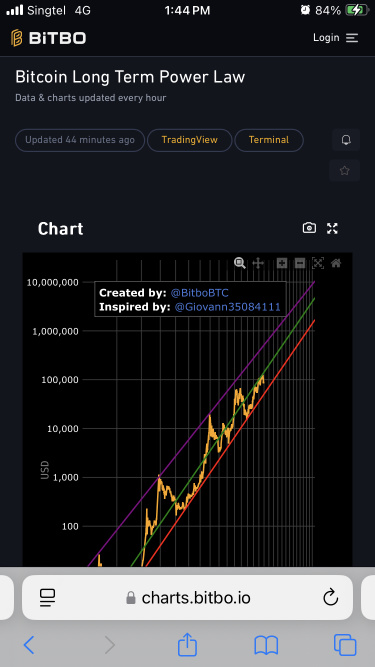Reload page in Safari address bar
The height and width of the screenshot is (667, 375).
click(x=330, y=598)
